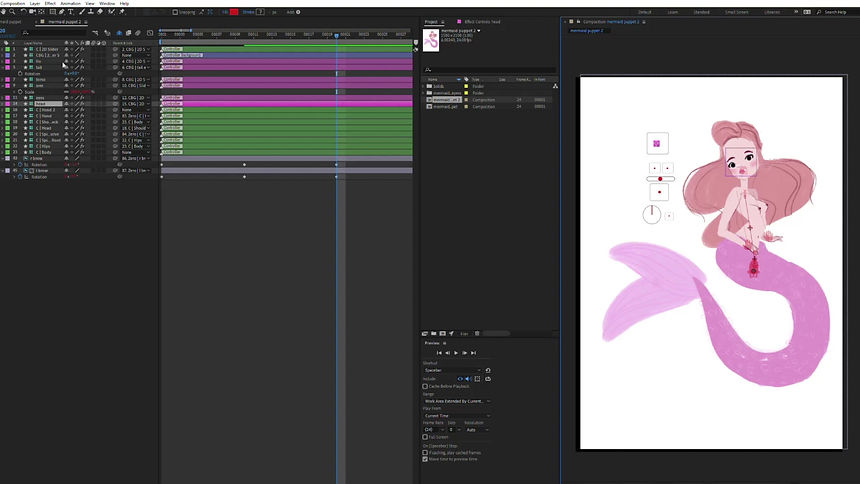Viewport: 860px width, 484px height.
Task: Open the Layer menu
Action: click(35, 3)
